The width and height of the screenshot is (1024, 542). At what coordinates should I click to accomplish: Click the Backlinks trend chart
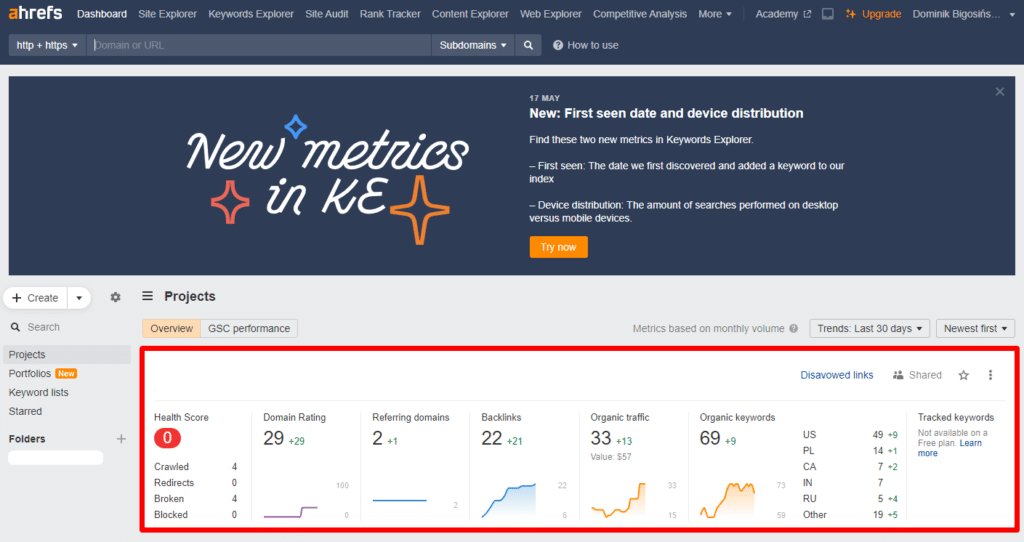tap(509, 500)
